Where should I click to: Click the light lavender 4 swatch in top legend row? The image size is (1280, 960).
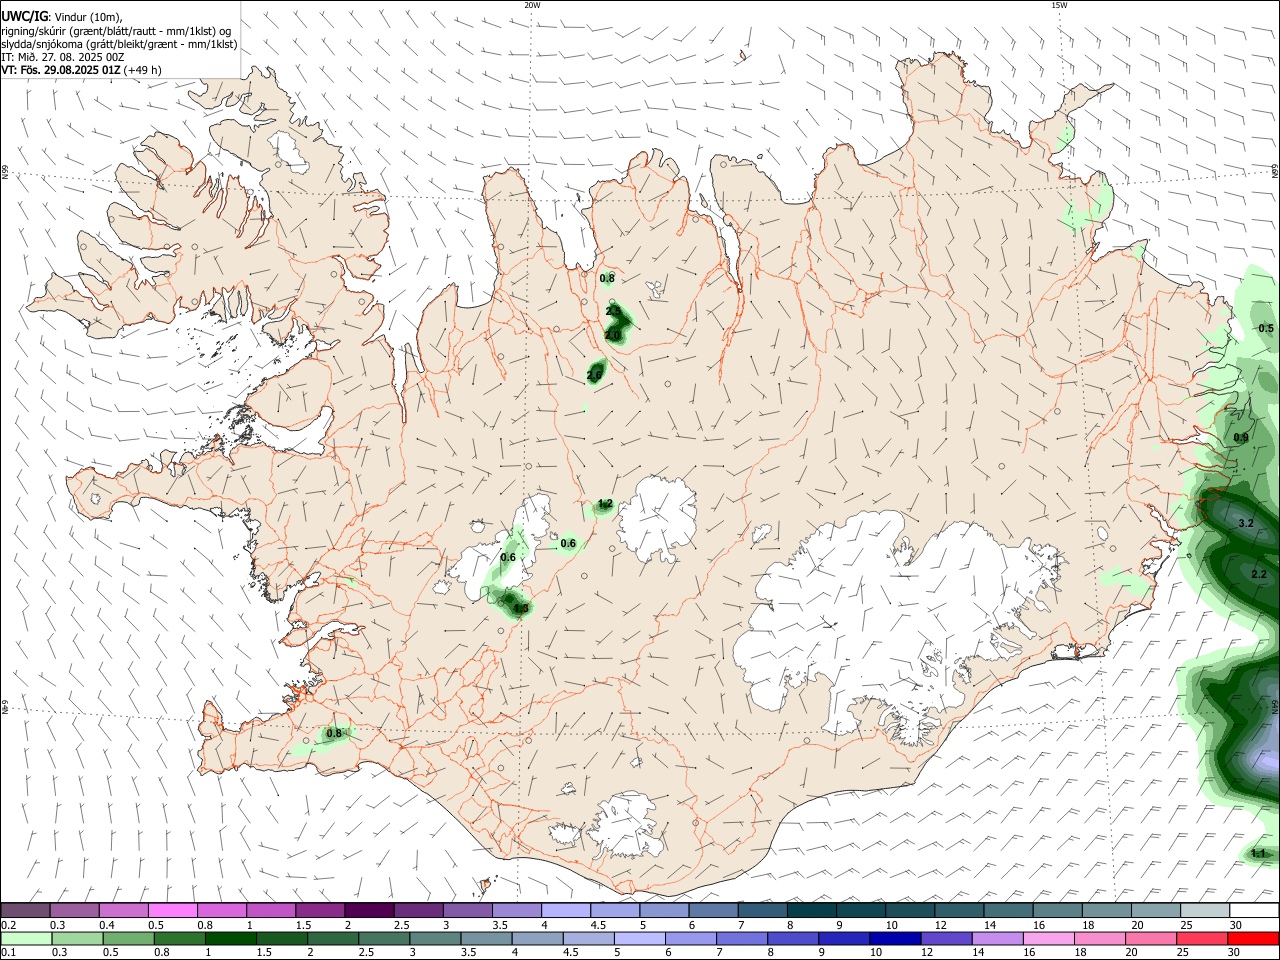(x=566, y=911)
